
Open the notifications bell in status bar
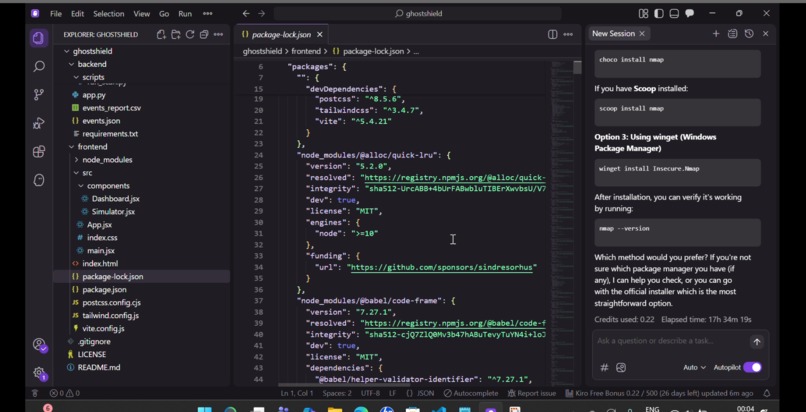click(x=766, y=393)
